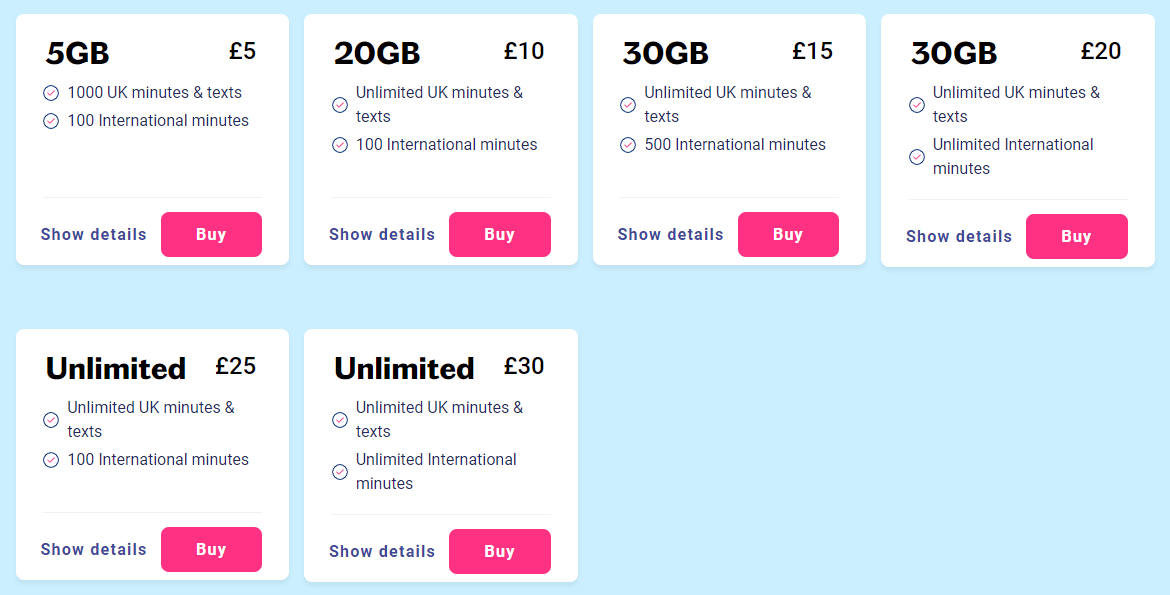
Task: Click checkmark icon beside 1000 UK minutes & texts
Action: click(51, 93)
